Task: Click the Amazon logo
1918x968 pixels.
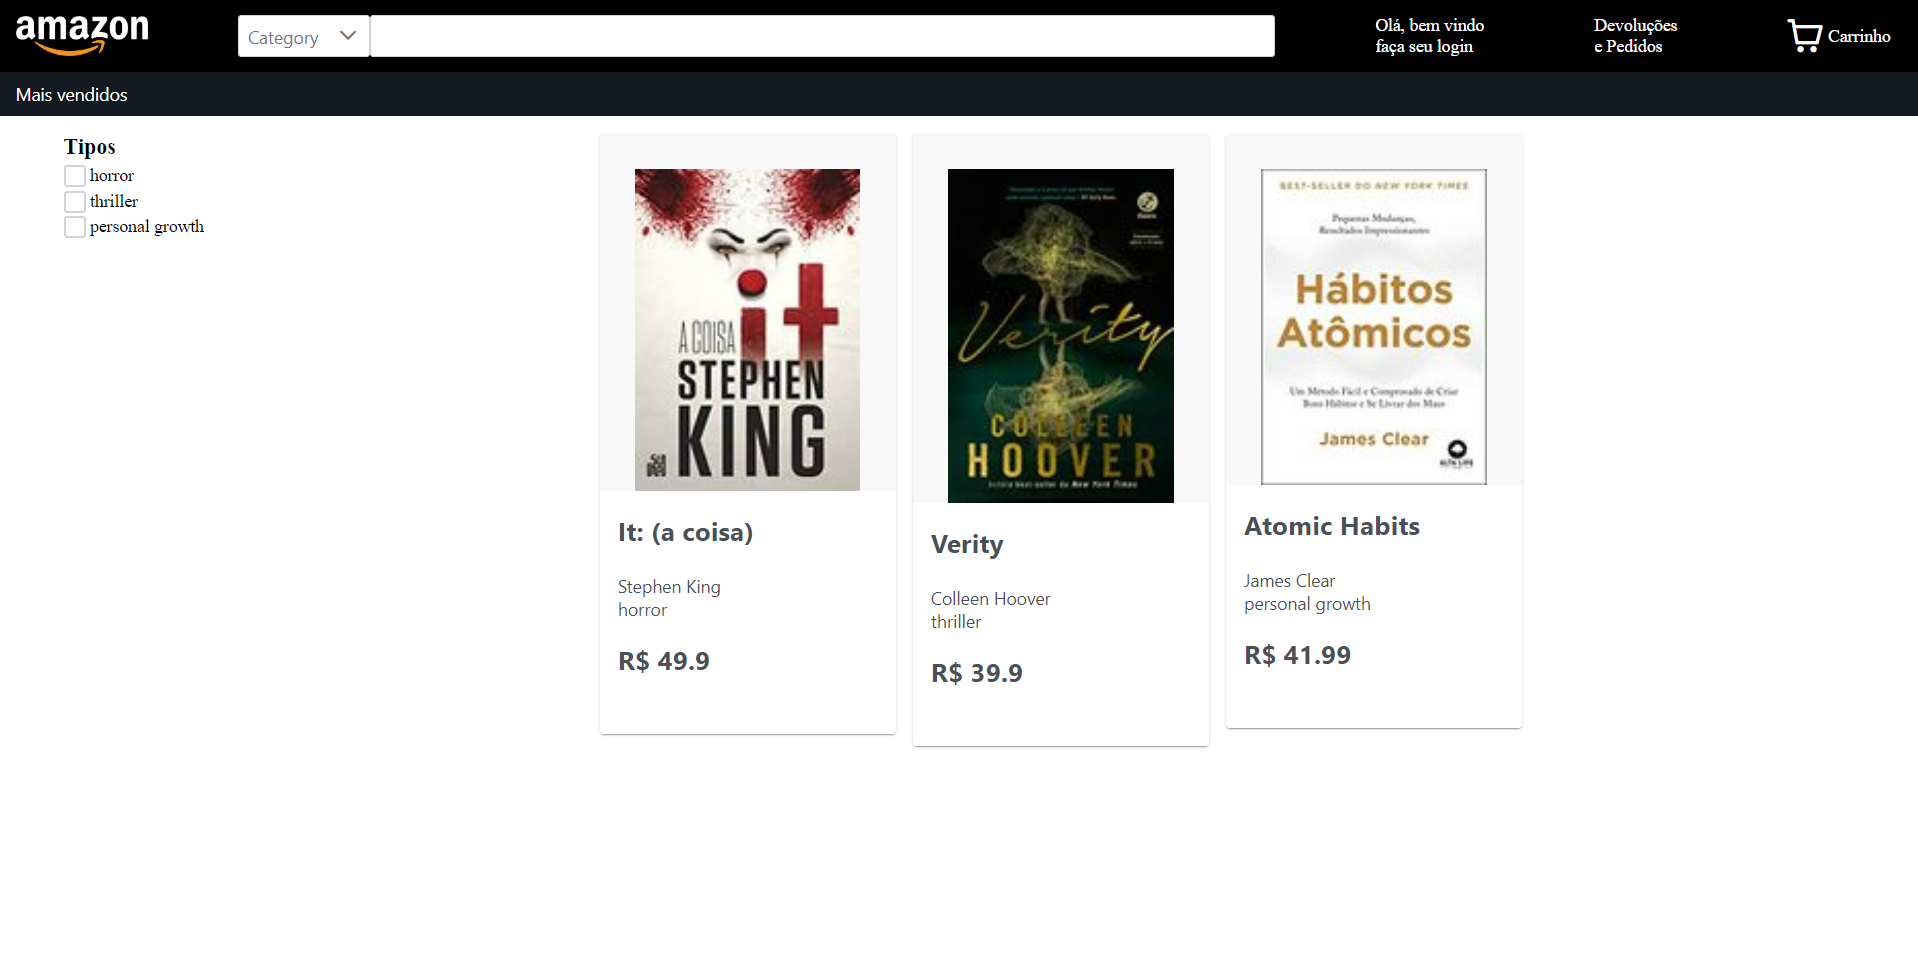Action: pos(82,35)
